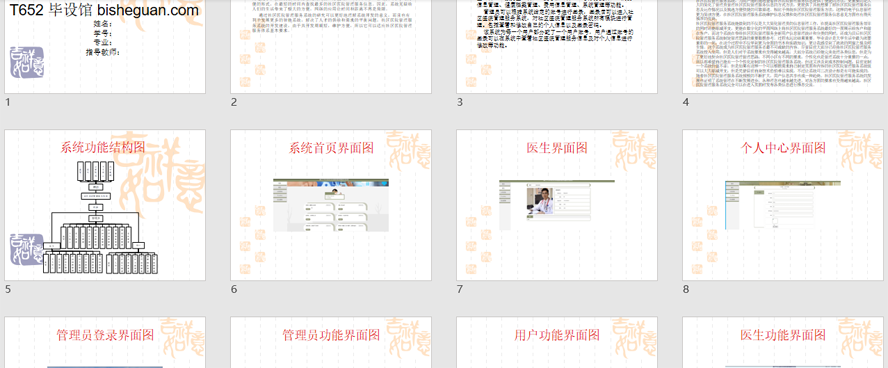Select the text slide thumbnail numbered 3
This screenshot has height=368, width=888.
(x=557, y=46)
